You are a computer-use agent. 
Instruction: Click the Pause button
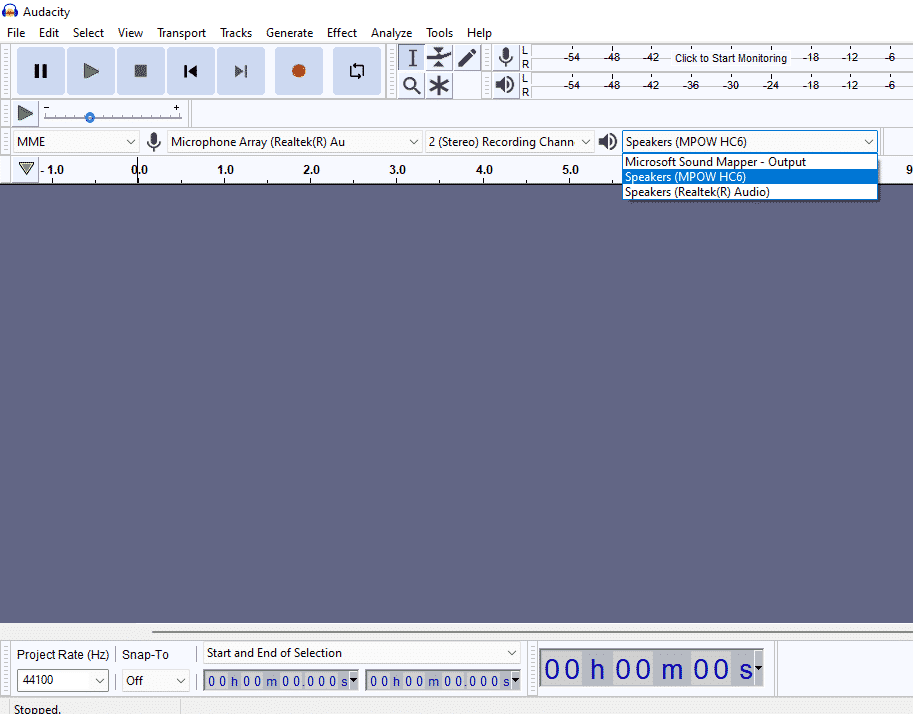(x=41, y=71)
